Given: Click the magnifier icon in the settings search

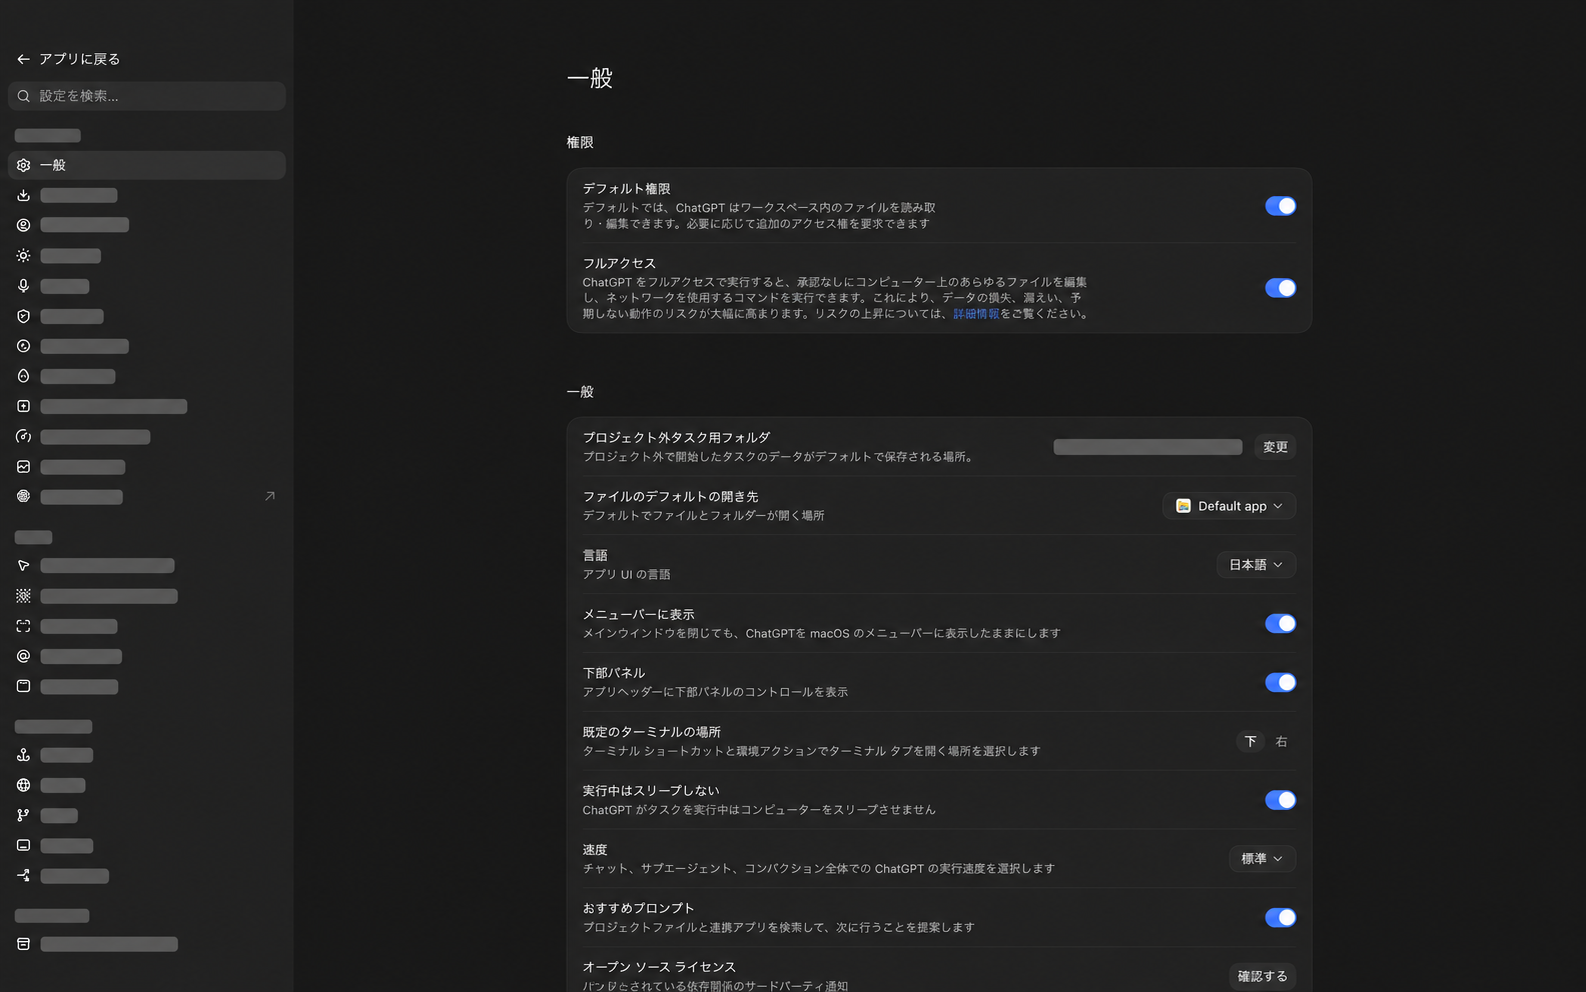Looking at the screenshot, I should tap(23, 96).
